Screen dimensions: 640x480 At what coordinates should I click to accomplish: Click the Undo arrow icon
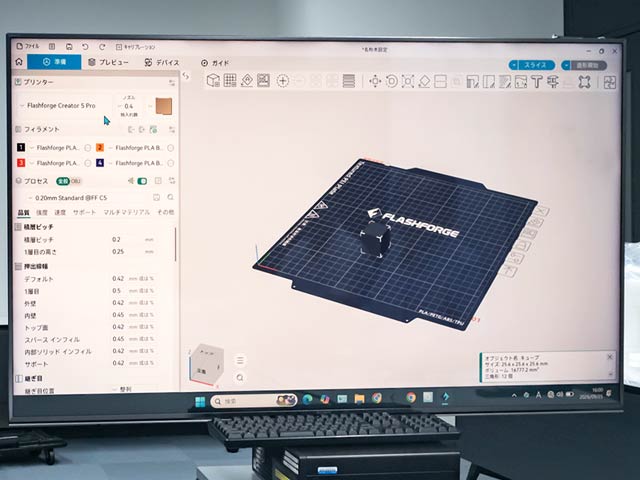[x=85, y=47]
